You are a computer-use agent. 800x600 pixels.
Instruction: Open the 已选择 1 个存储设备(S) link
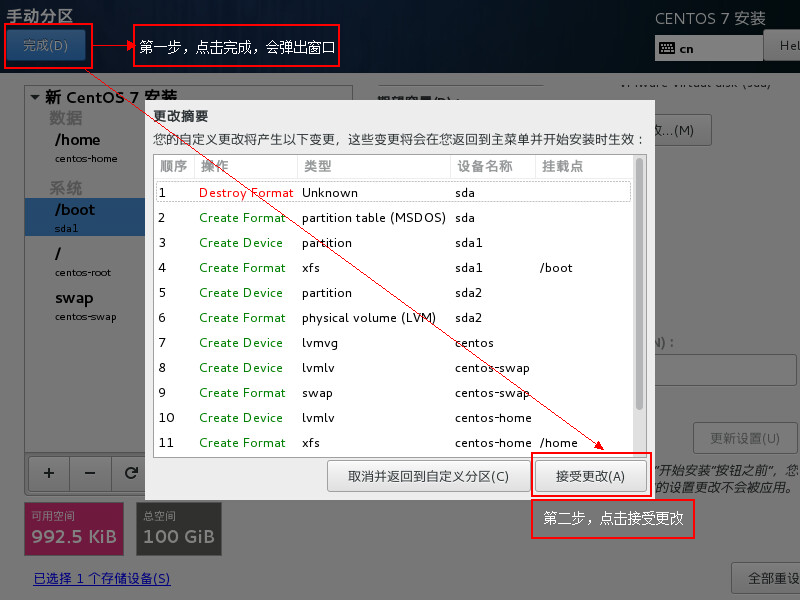(101, 578)
